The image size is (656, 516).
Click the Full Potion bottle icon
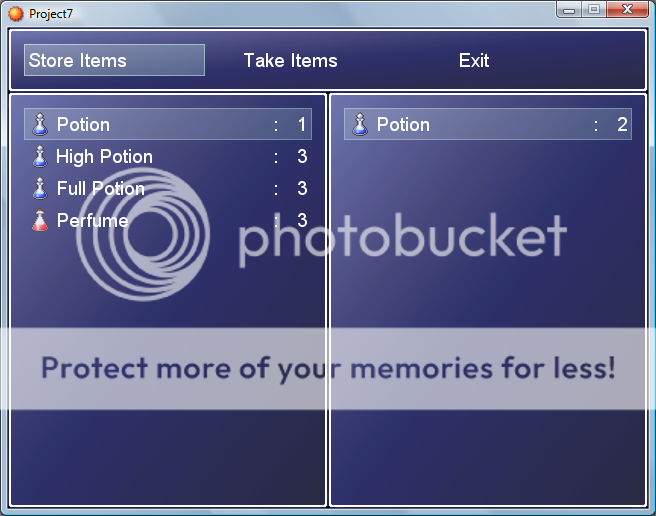point(40,188)
